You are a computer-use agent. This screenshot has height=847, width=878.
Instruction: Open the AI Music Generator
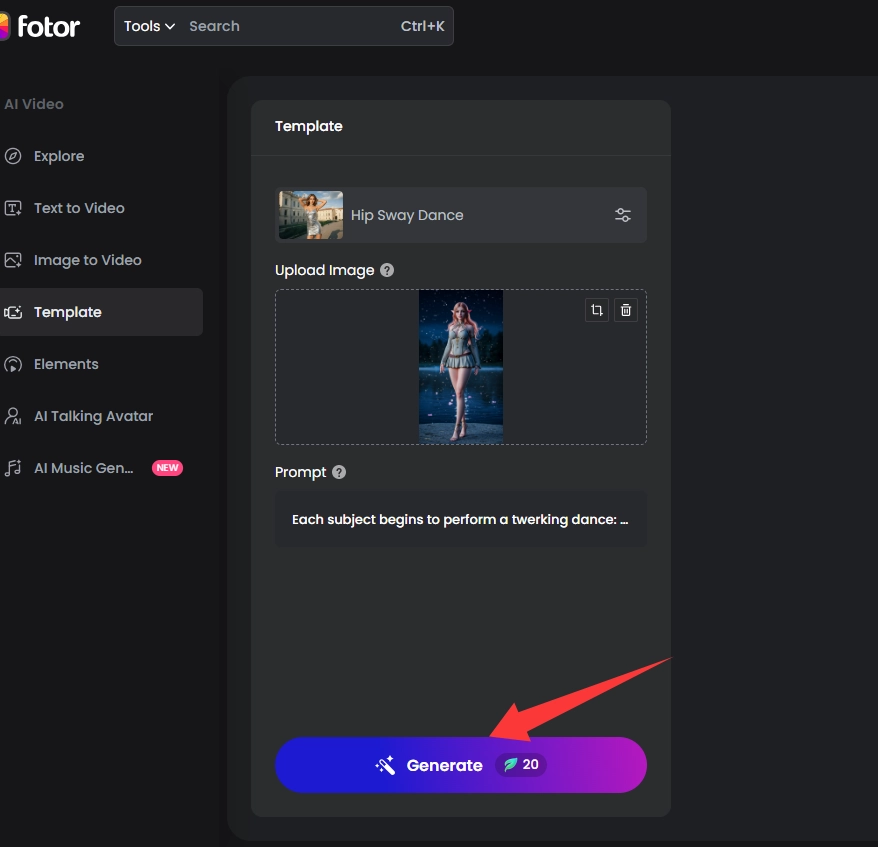[84, 468]
